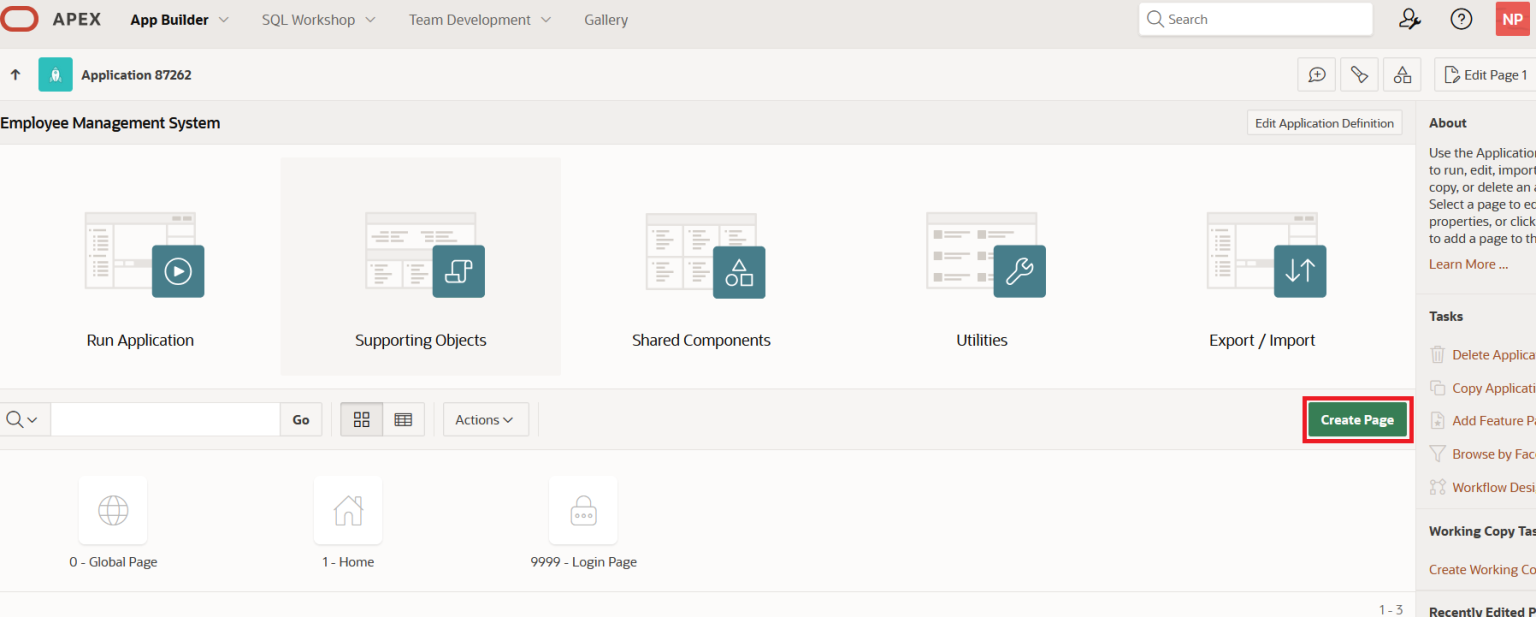Click the shapes icon next to Edit Page 1

(1402, 74)
